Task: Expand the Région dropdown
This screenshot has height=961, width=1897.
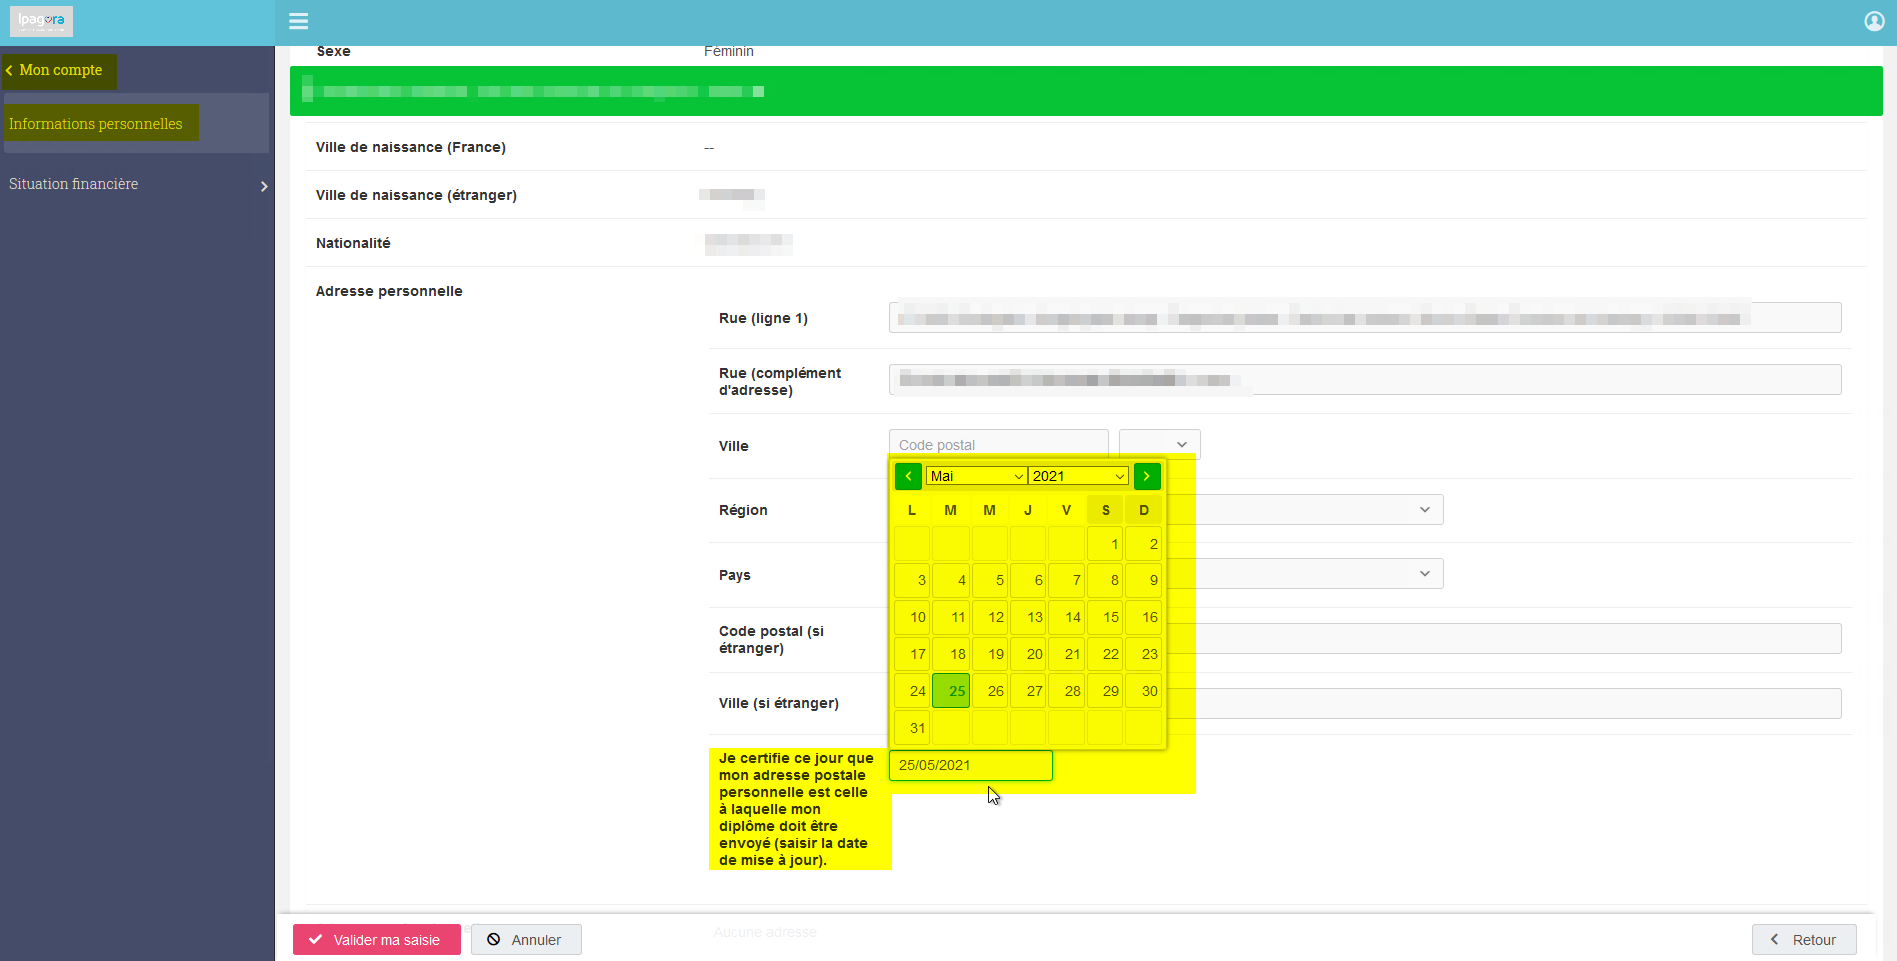Action: (x=1319, y=510)
